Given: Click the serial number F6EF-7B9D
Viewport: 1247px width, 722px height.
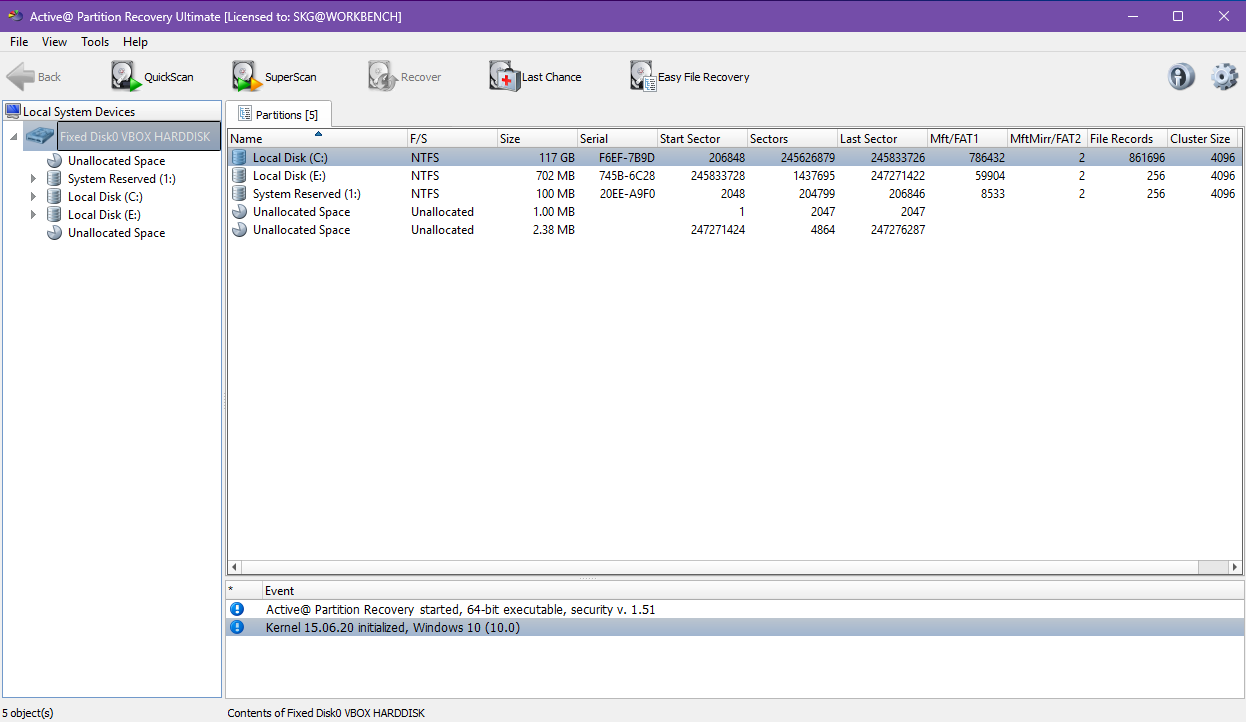Looking at the screenshot, I should point(627,158).
